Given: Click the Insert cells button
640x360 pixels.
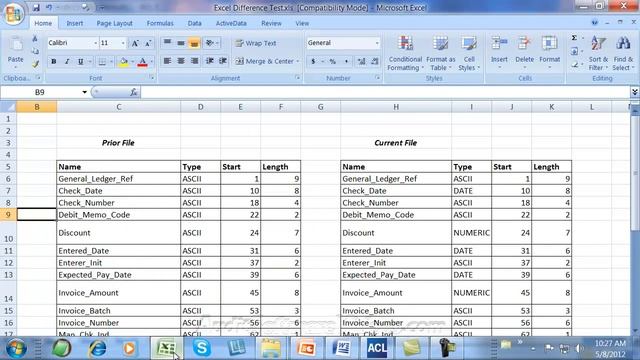Looking at the screenshot, I should click(x=499, y=51).
